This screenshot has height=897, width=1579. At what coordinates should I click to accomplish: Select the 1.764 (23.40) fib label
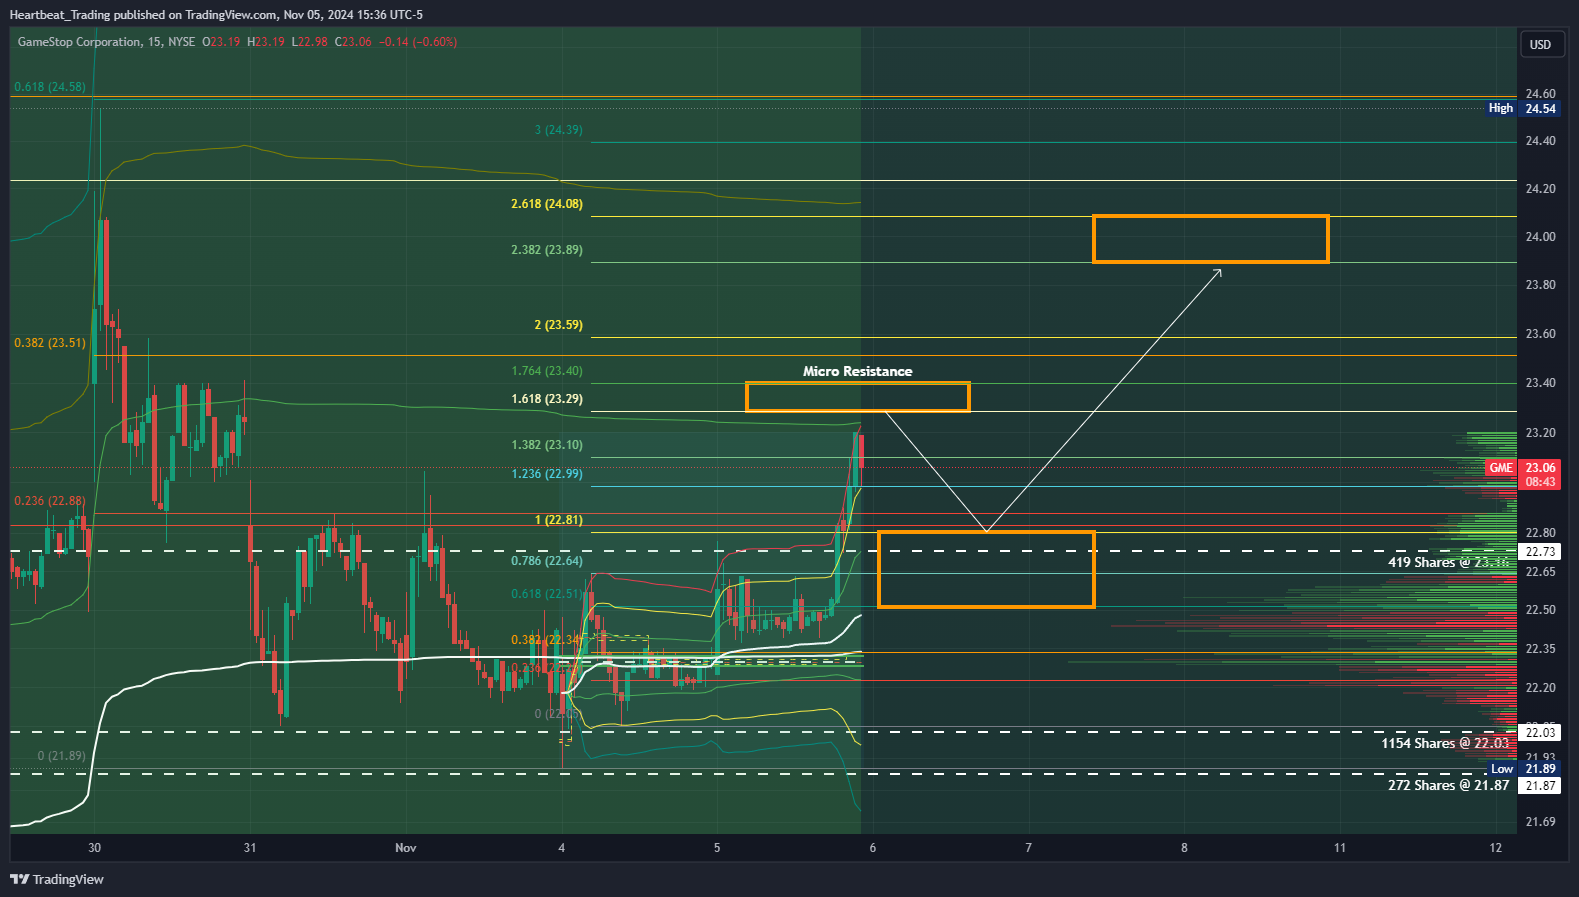(547, 371)
